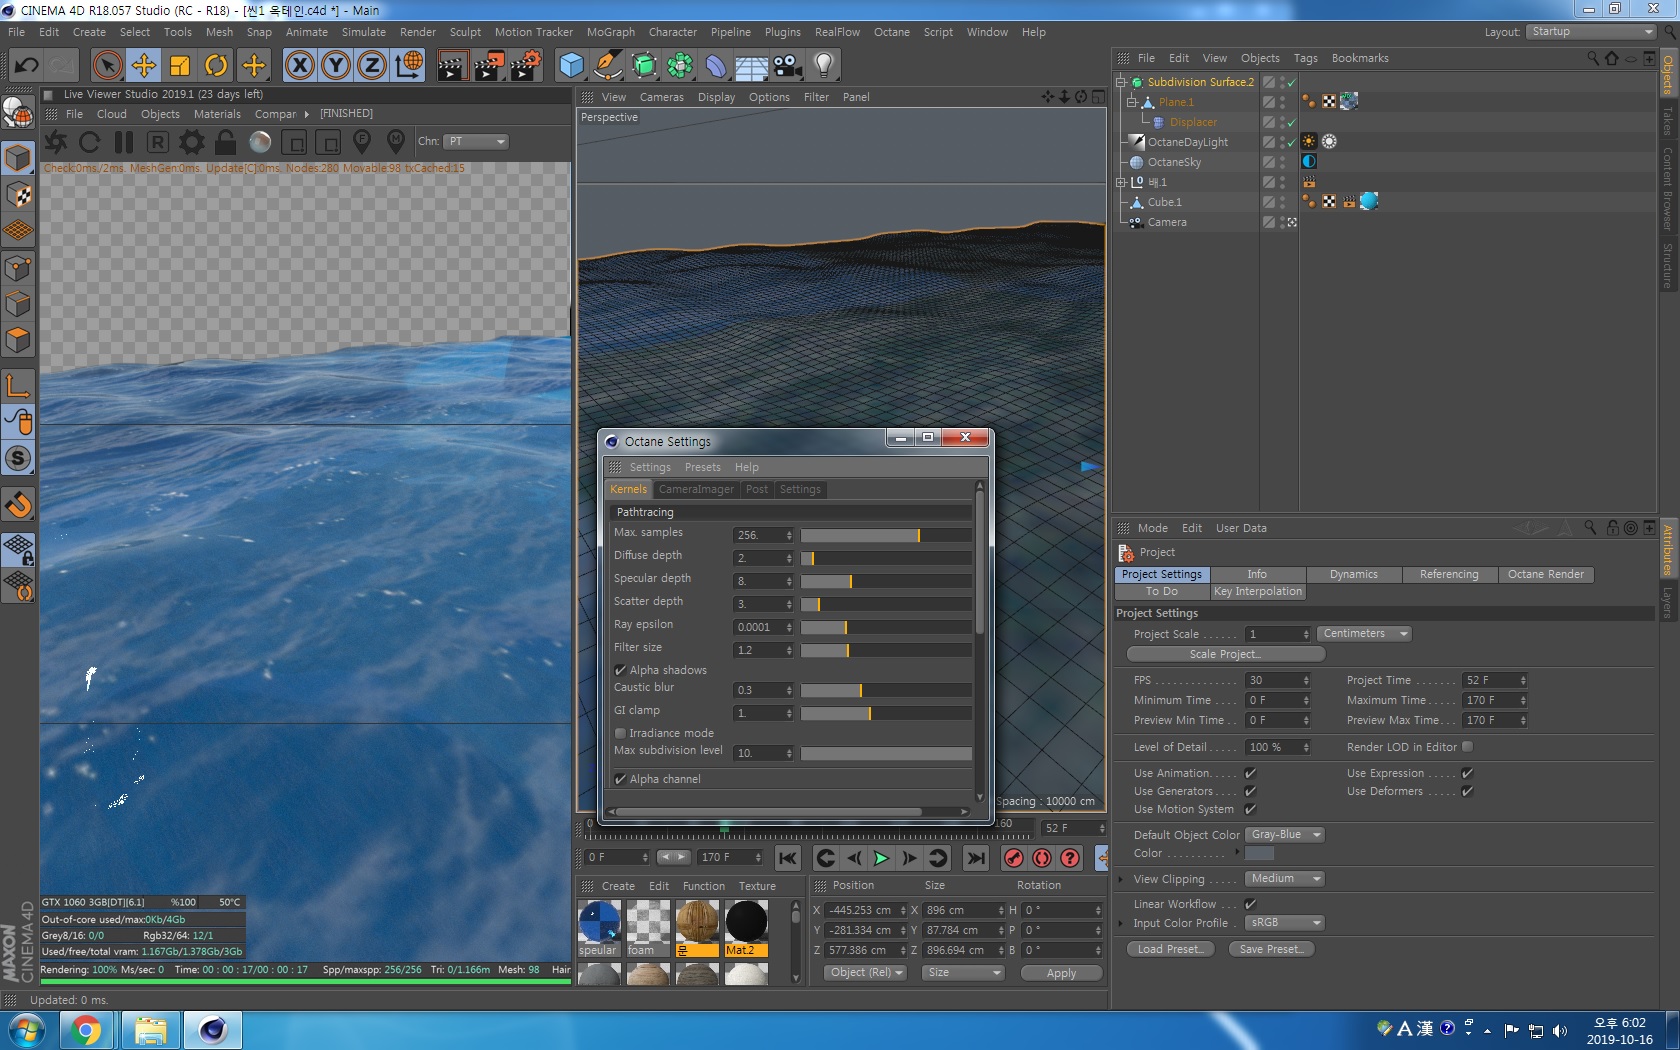Click the Save Preset button

1271,949
